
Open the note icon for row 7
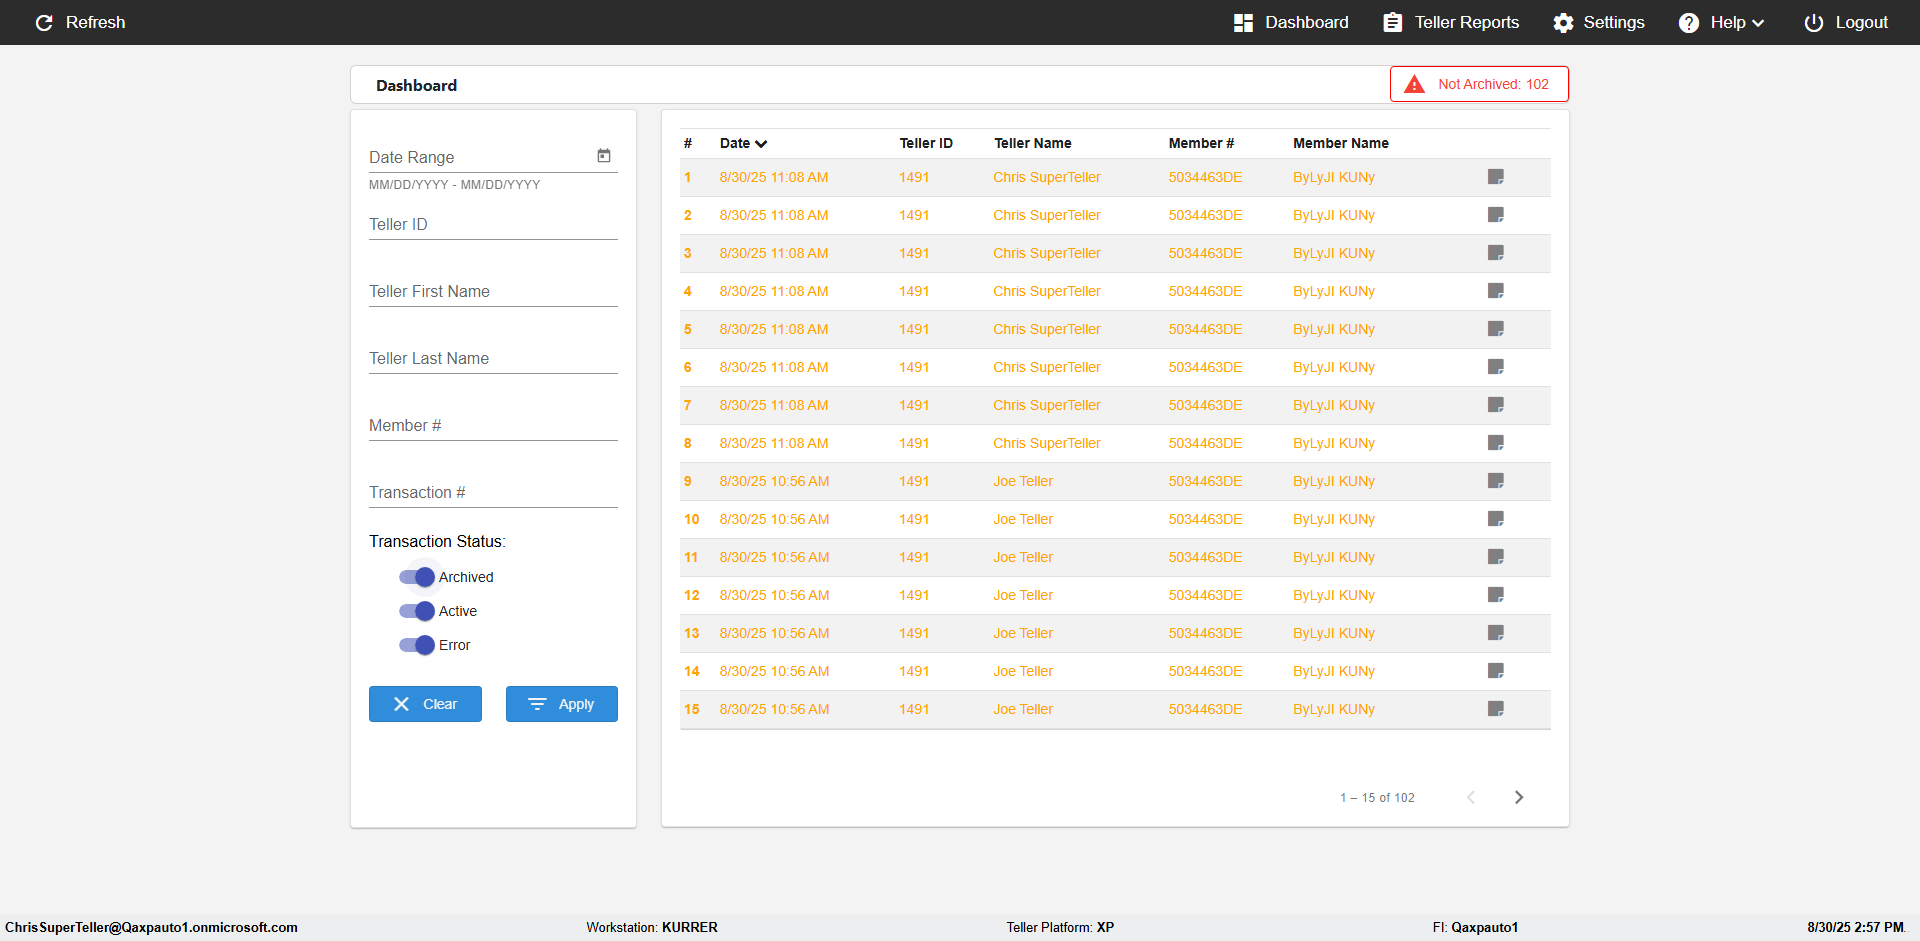point(1496,405)
